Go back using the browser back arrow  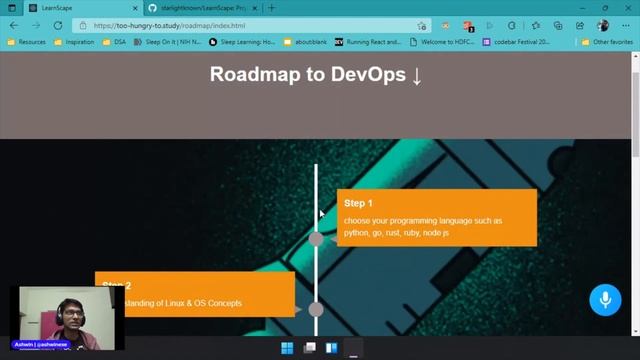pyautogui.click(x=14, y=26)
